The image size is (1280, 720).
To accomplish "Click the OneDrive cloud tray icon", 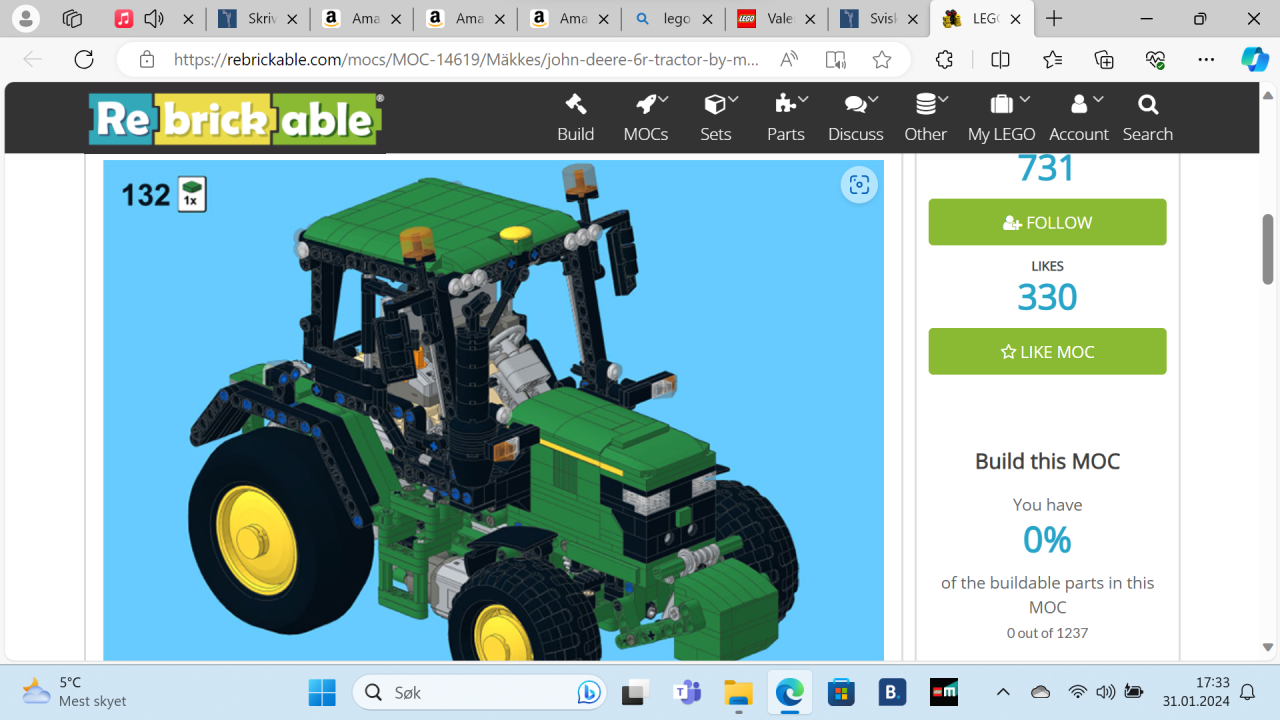I will pos(1040,692).
